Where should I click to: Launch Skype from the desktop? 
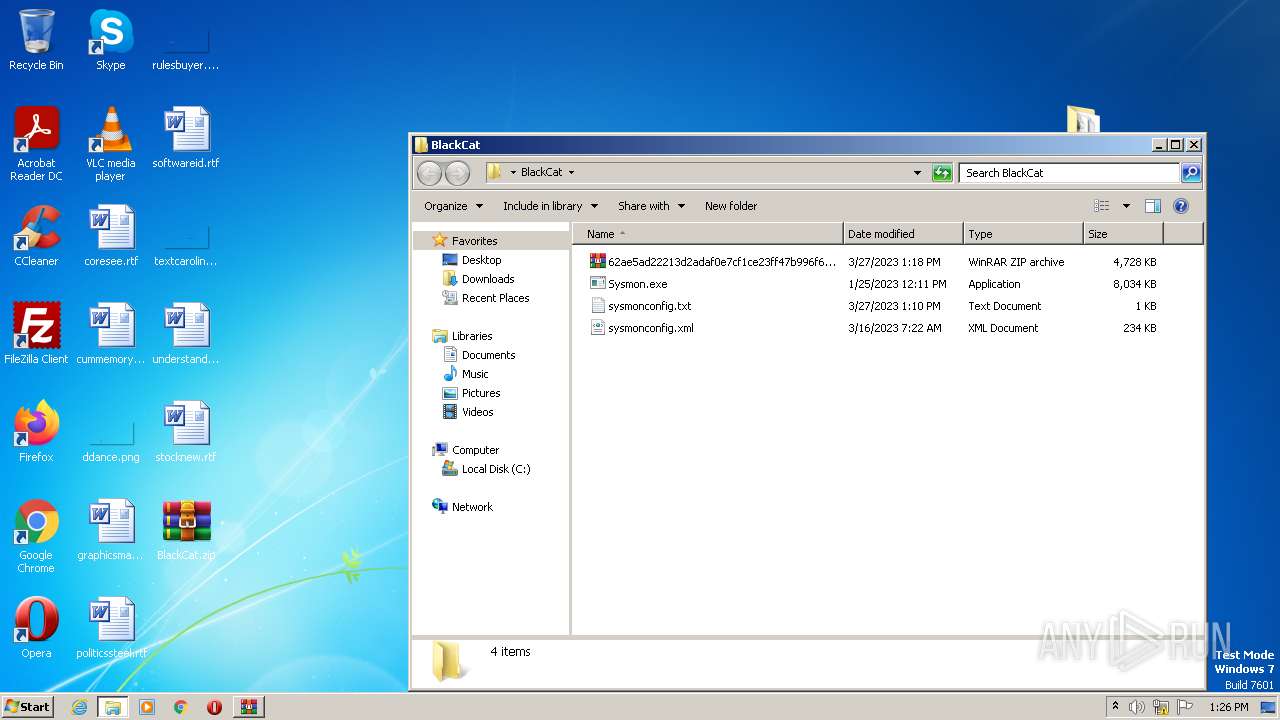110,40
